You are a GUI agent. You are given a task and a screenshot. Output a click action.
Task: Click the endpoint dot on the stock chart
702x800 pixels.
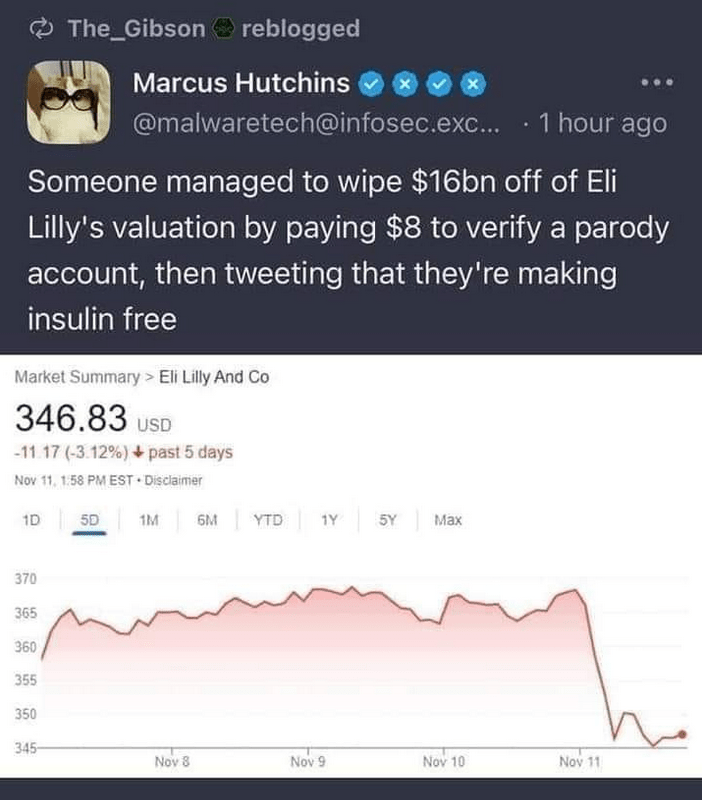[x=683, y=734]
